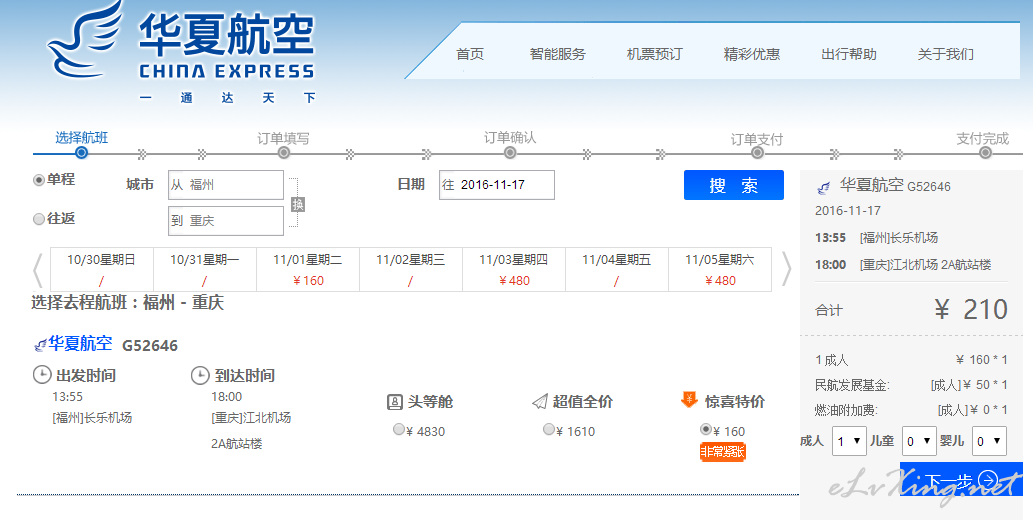
Task: Click the airline logo in summary panel
Action: (824, 187)
